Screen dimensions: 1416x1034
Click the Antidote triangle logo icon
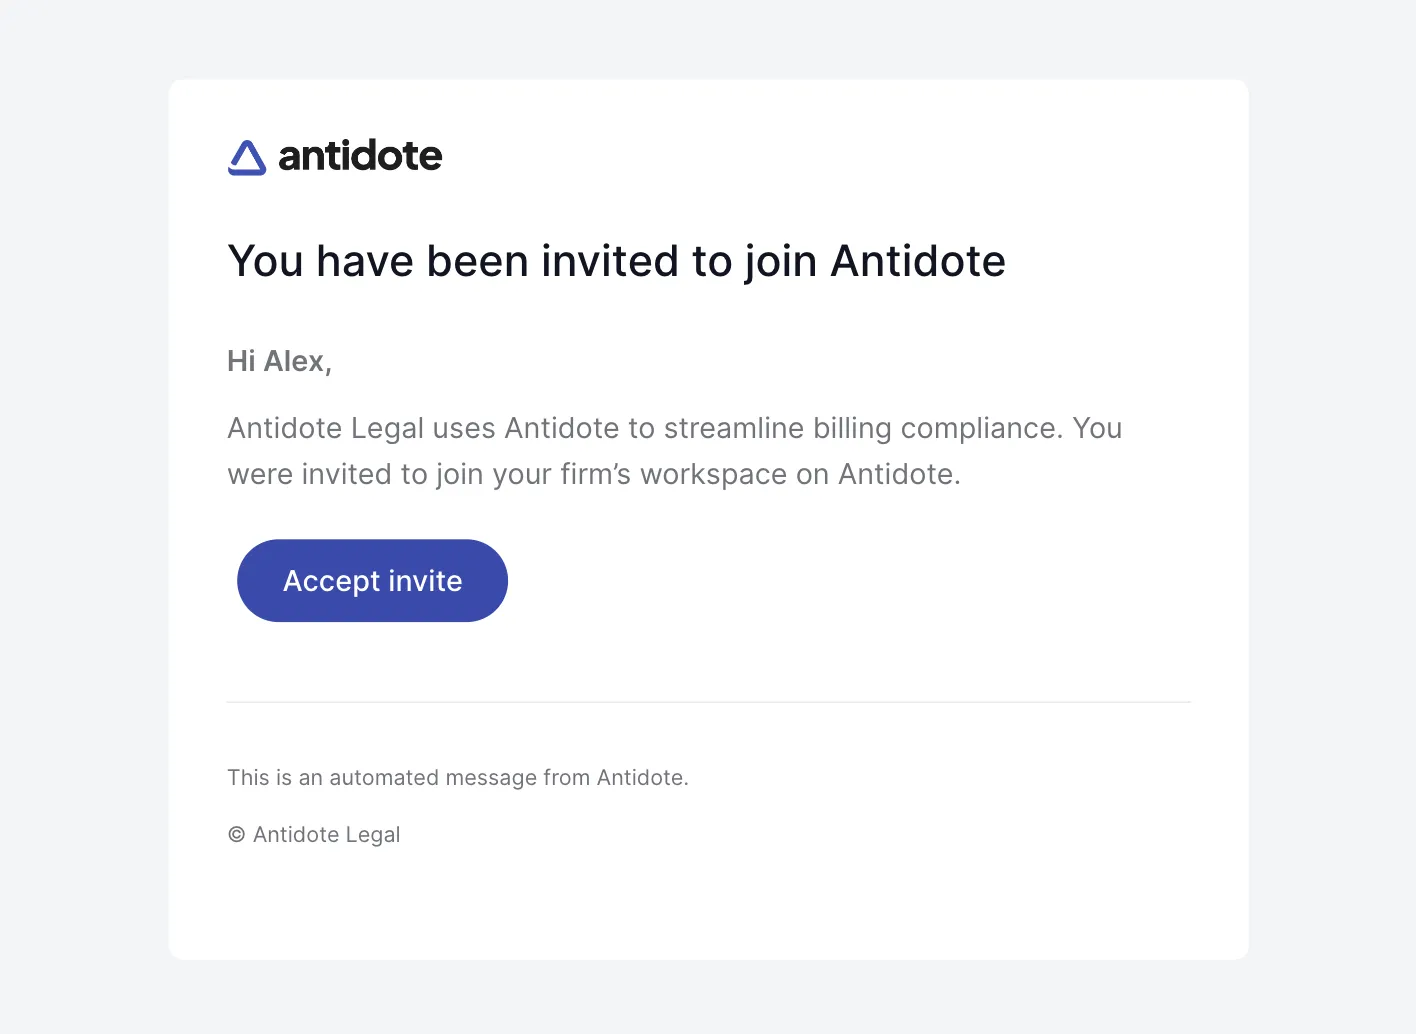(245, 157)
